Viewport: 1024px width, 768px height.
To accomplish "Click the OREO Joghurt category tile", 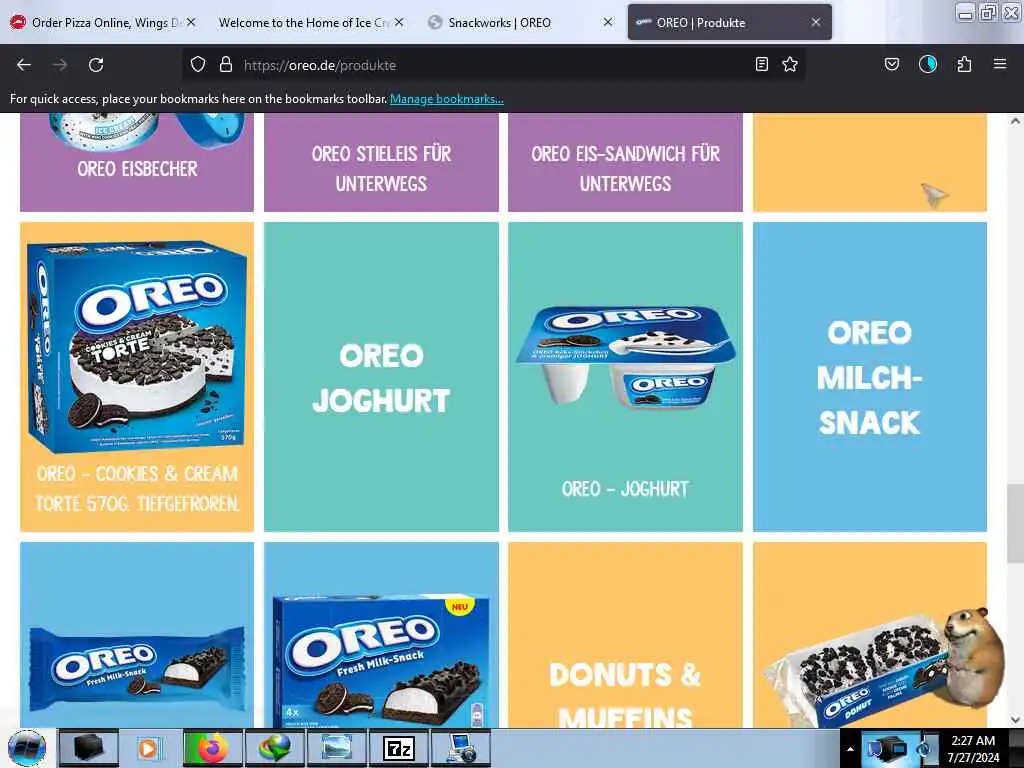I will [381, 377].
